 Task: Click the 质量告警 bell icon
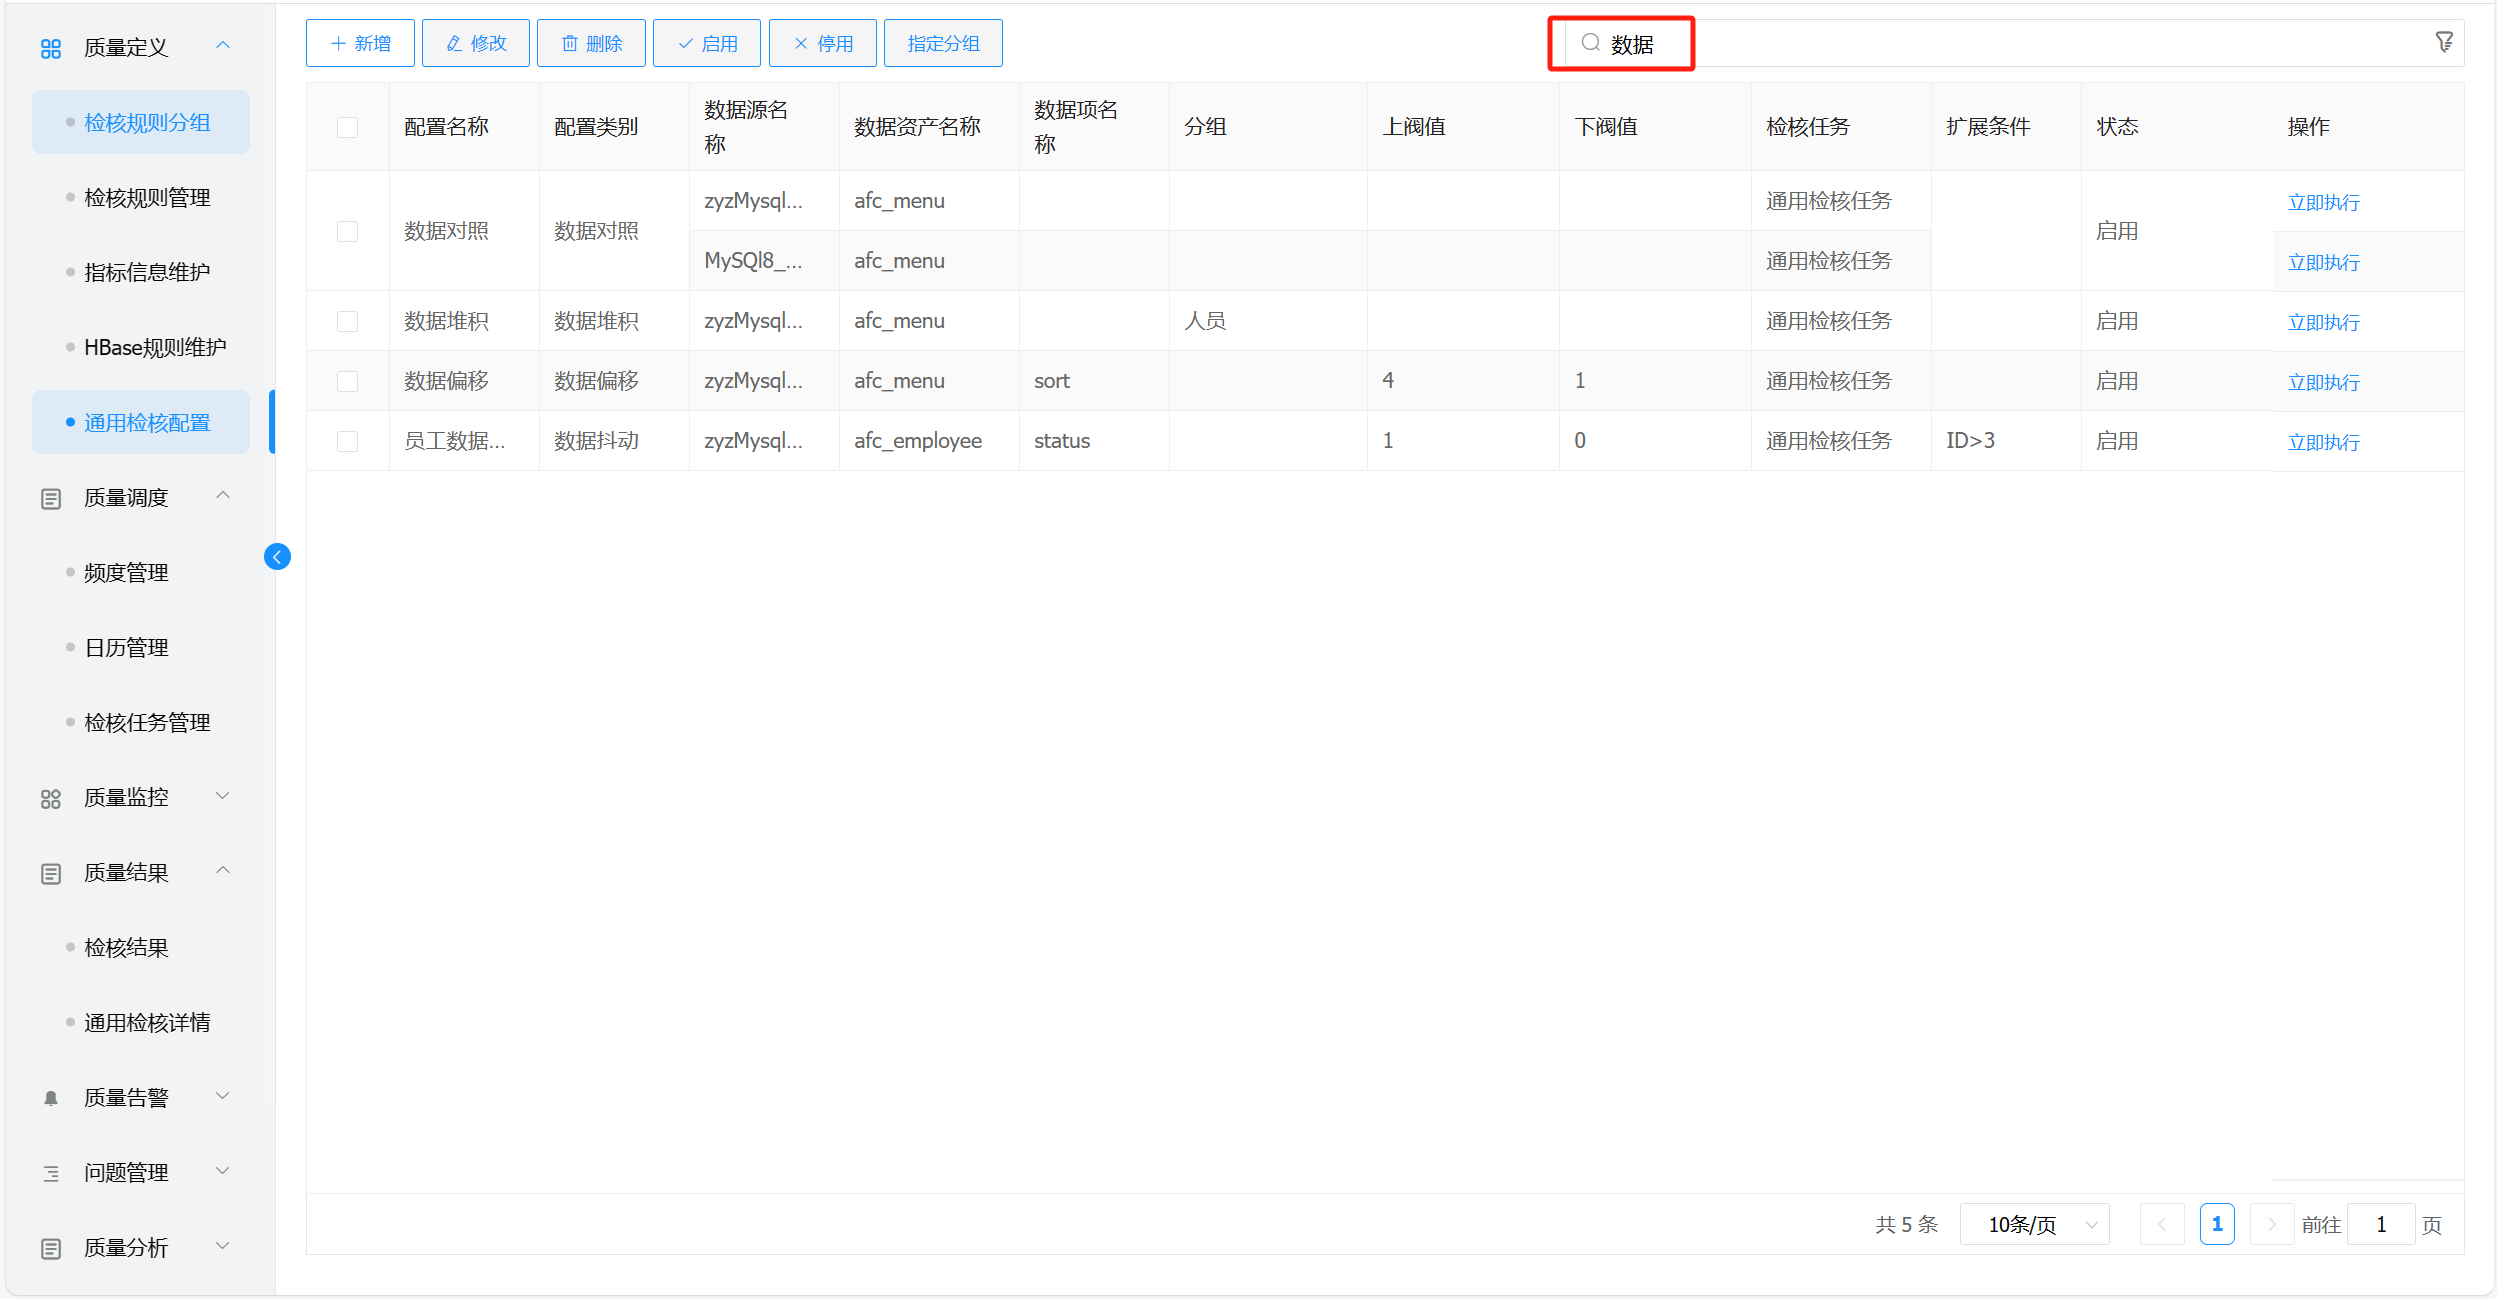click(x=51, y=1098)
